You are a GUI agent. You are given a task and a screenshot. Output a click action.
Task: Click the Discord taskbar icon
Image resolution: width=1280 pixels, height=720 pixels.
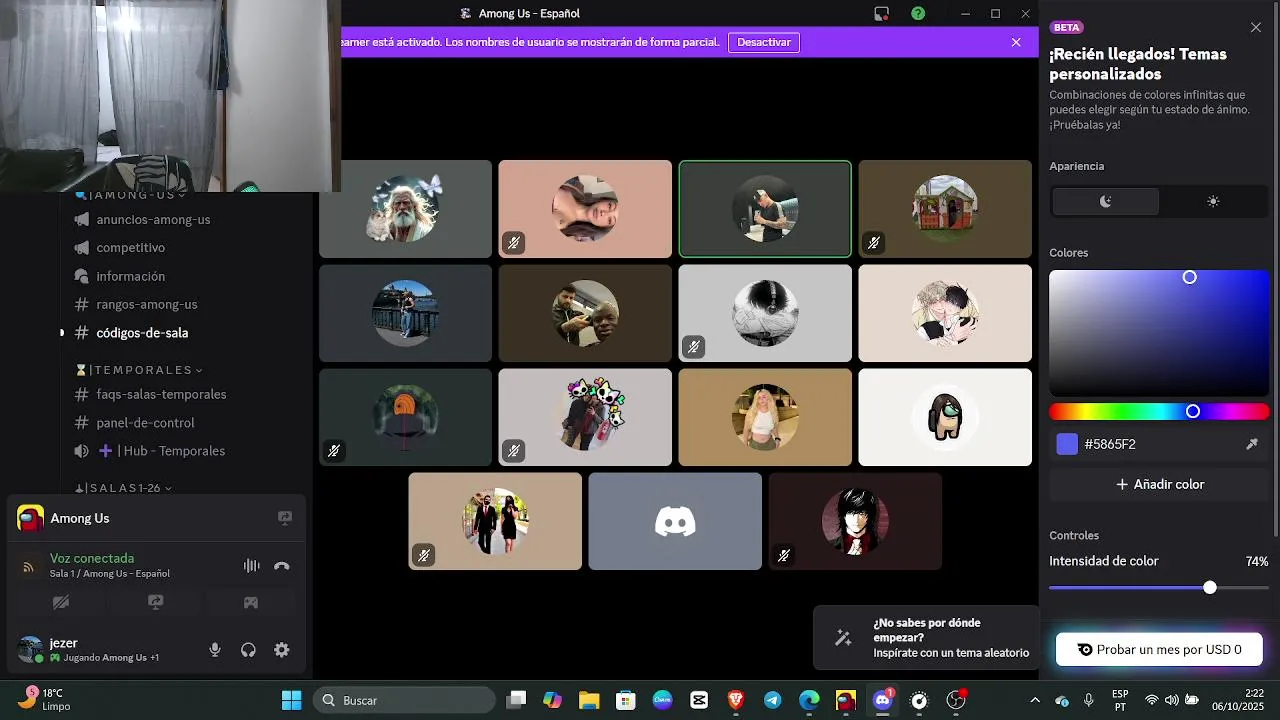point(883,700)
